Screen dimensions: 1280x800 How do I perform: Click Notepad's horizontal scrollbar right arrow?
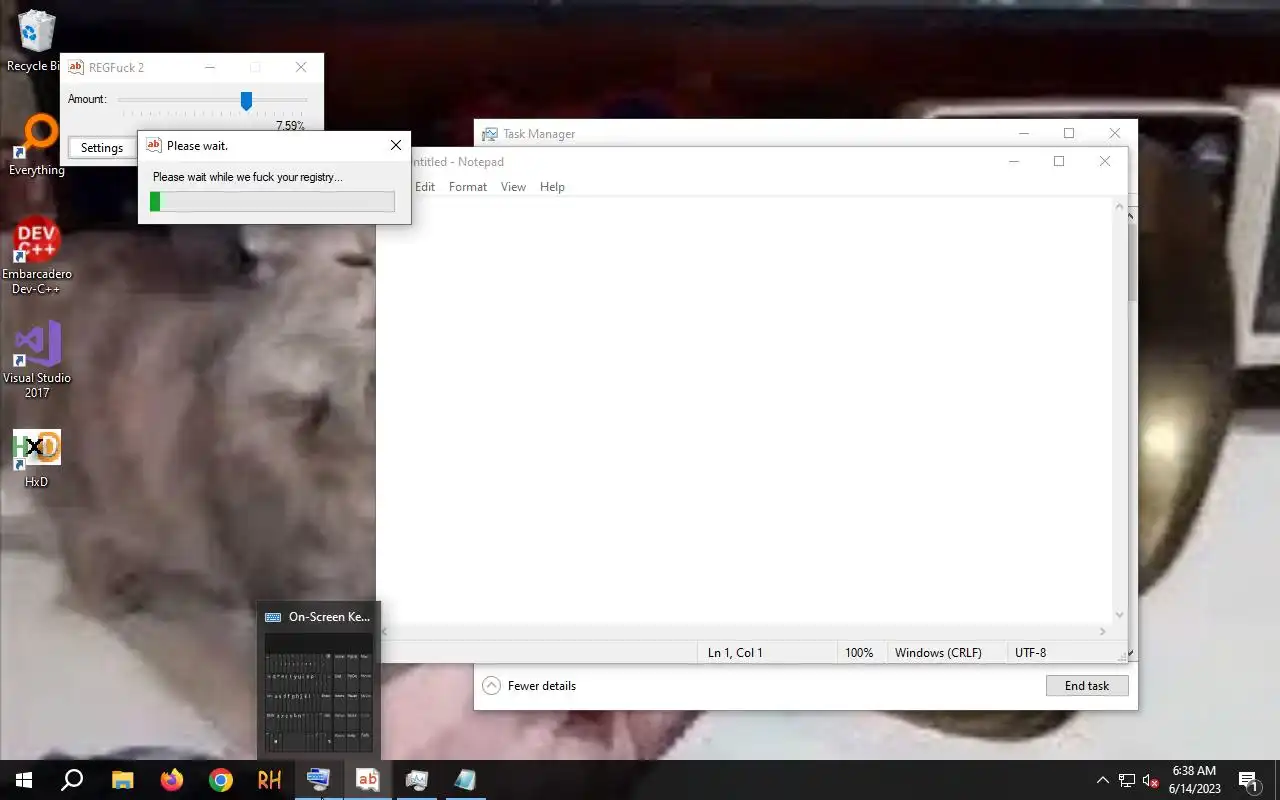[x=1103, y=631]
